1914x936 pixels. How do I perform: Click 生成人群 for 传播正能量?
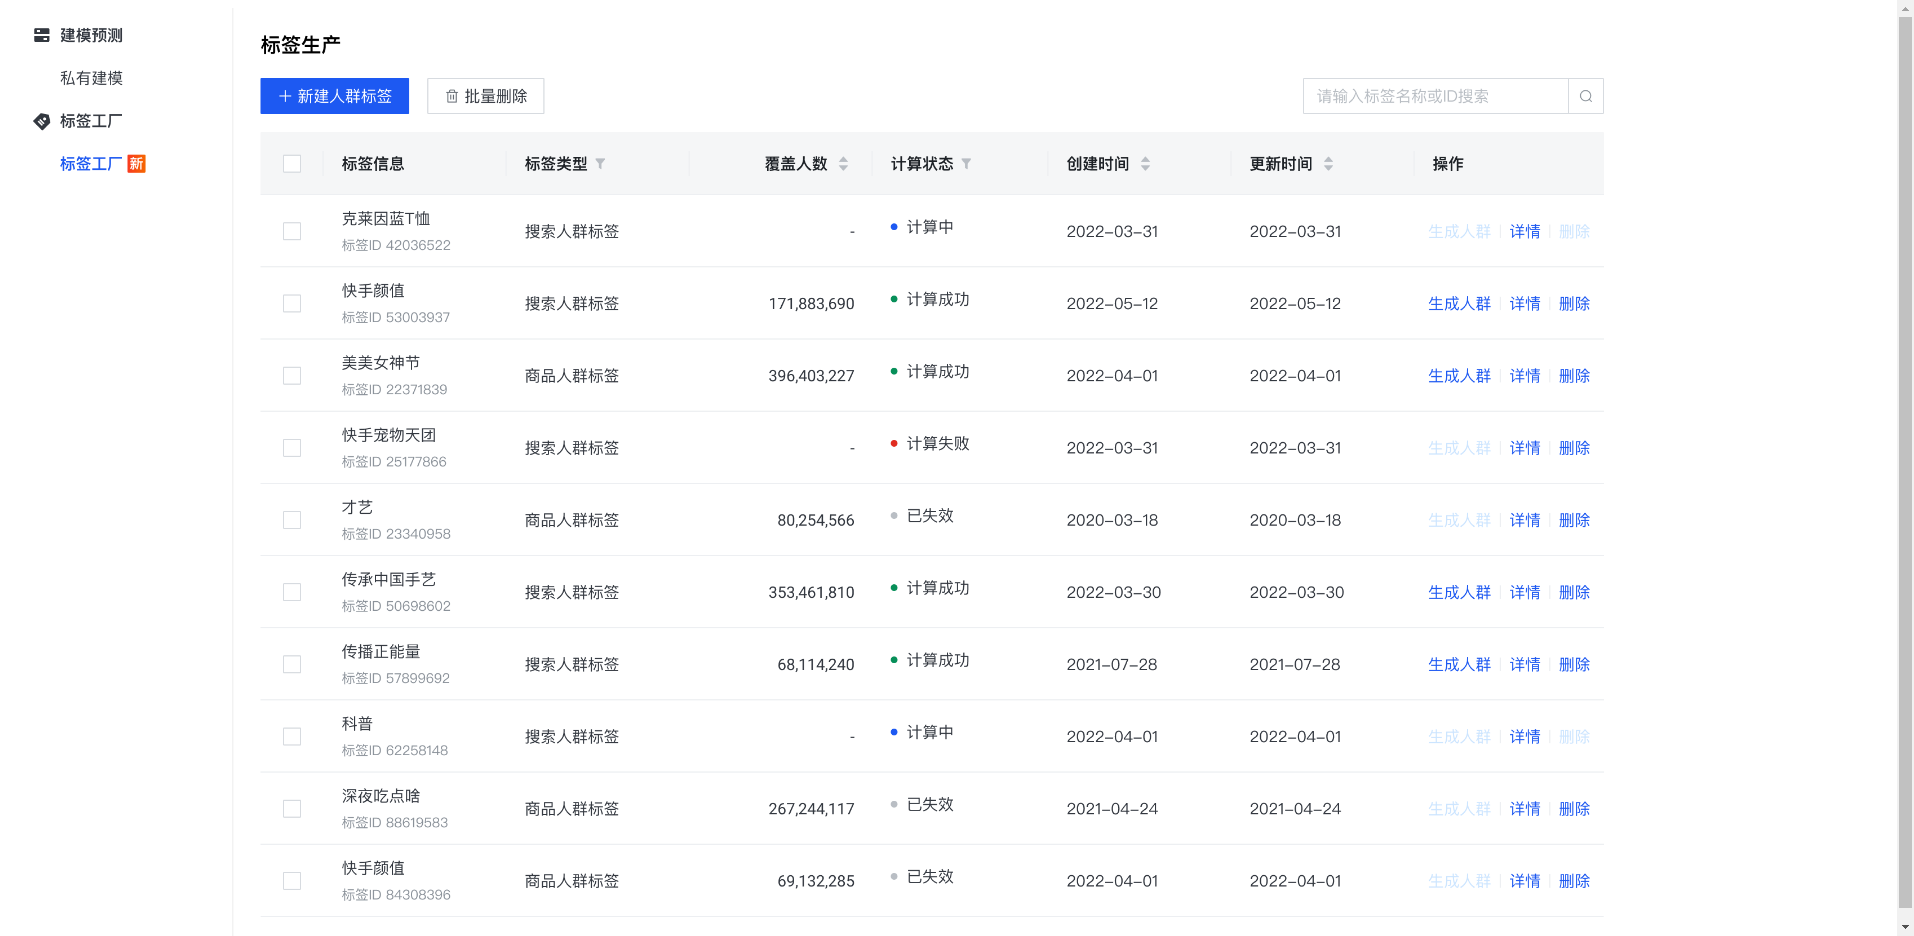point(1459,665)
